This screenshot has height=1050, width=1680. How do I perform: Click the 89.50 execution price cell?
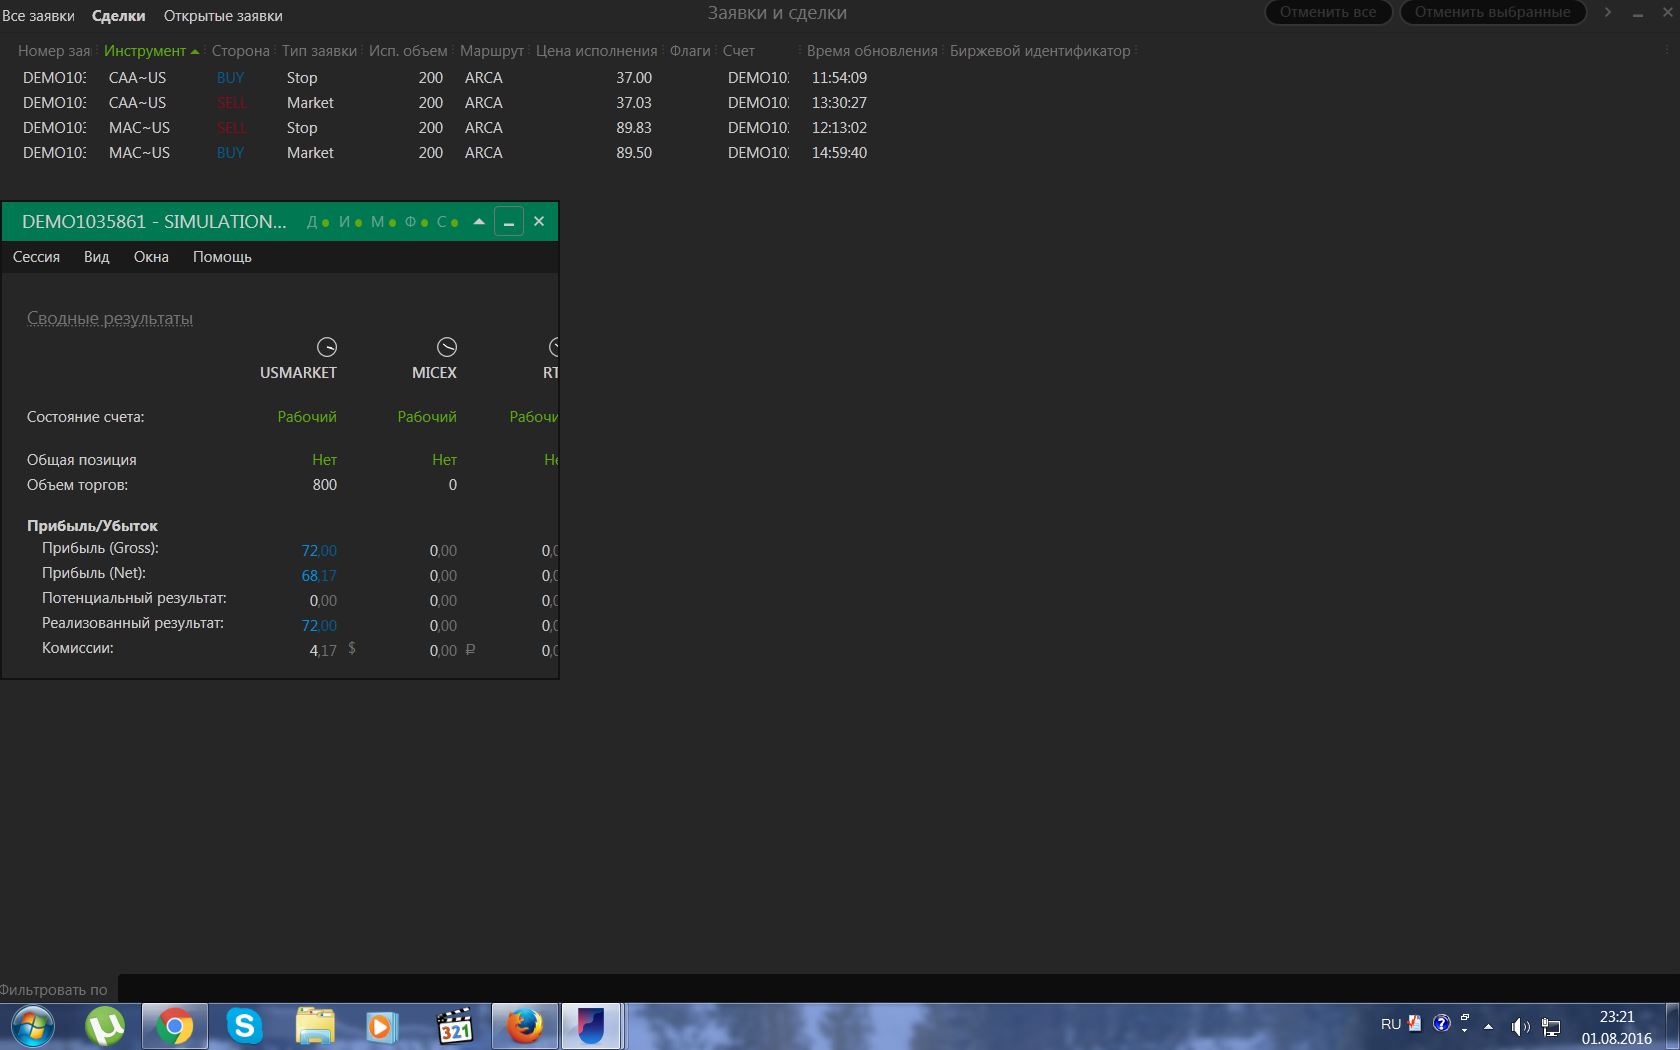point(634,153)
